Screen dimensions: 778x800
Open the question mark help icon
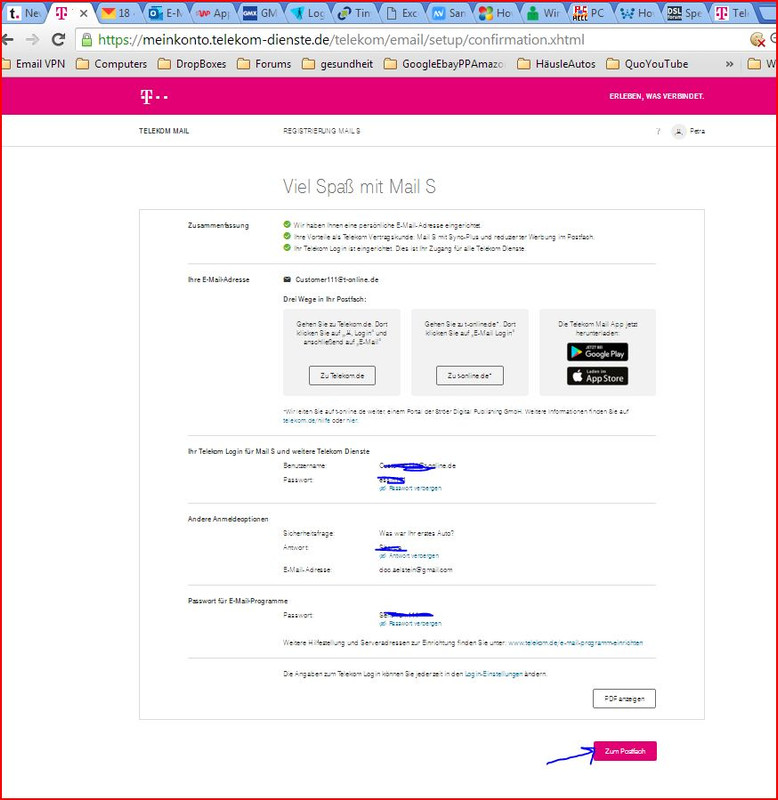[x=658, y=132]
